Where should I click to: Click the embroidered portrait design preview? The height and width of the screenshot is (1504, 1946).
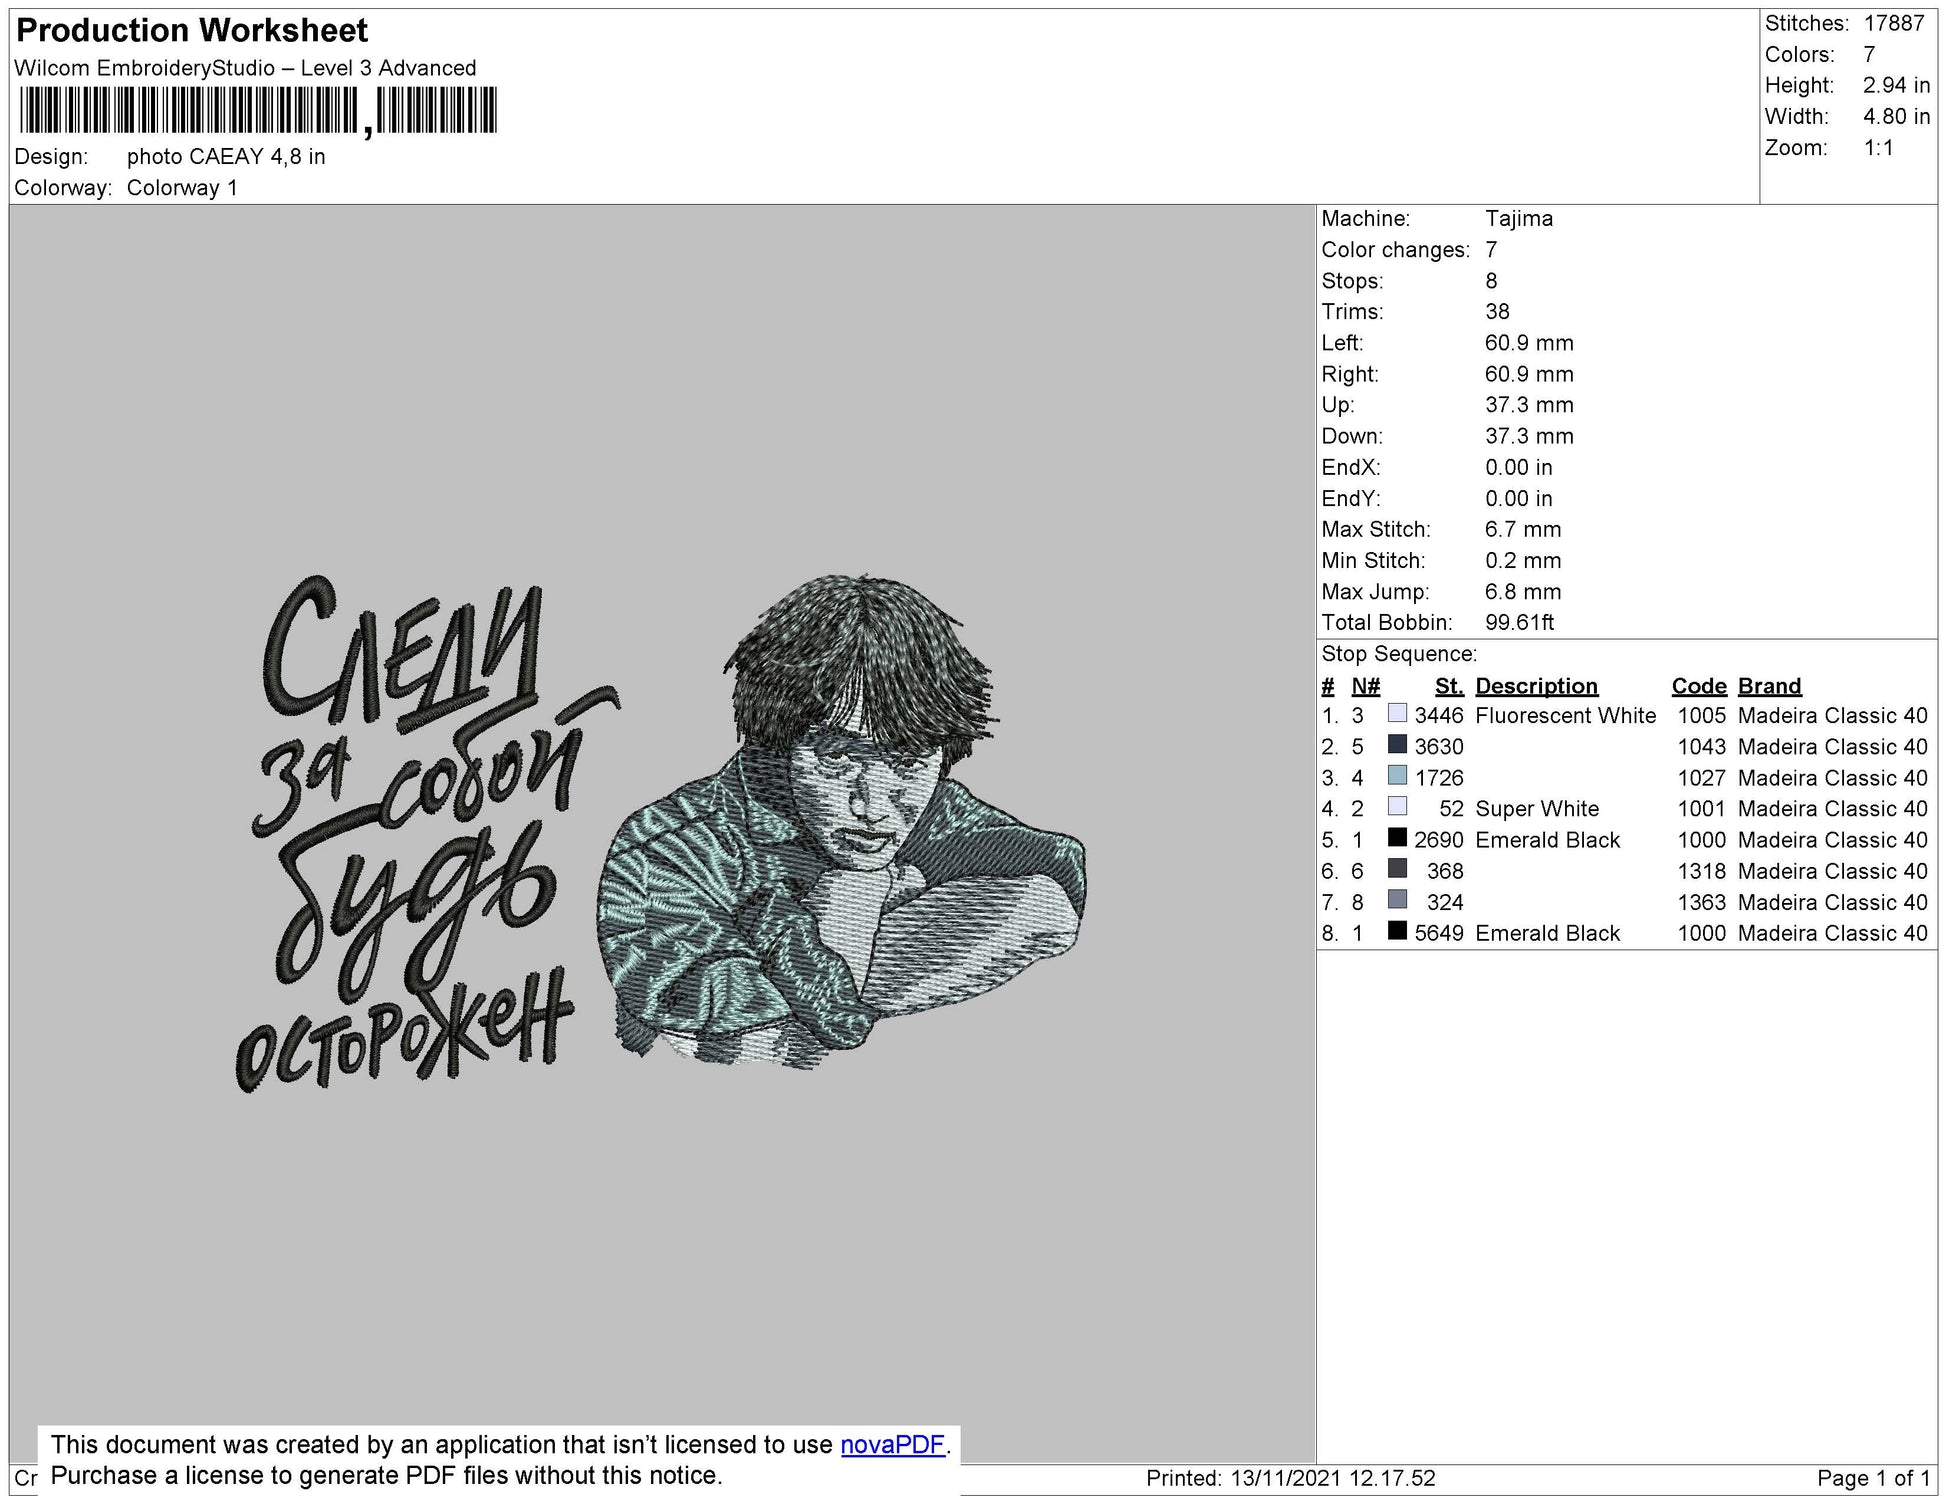pos(840,823)
